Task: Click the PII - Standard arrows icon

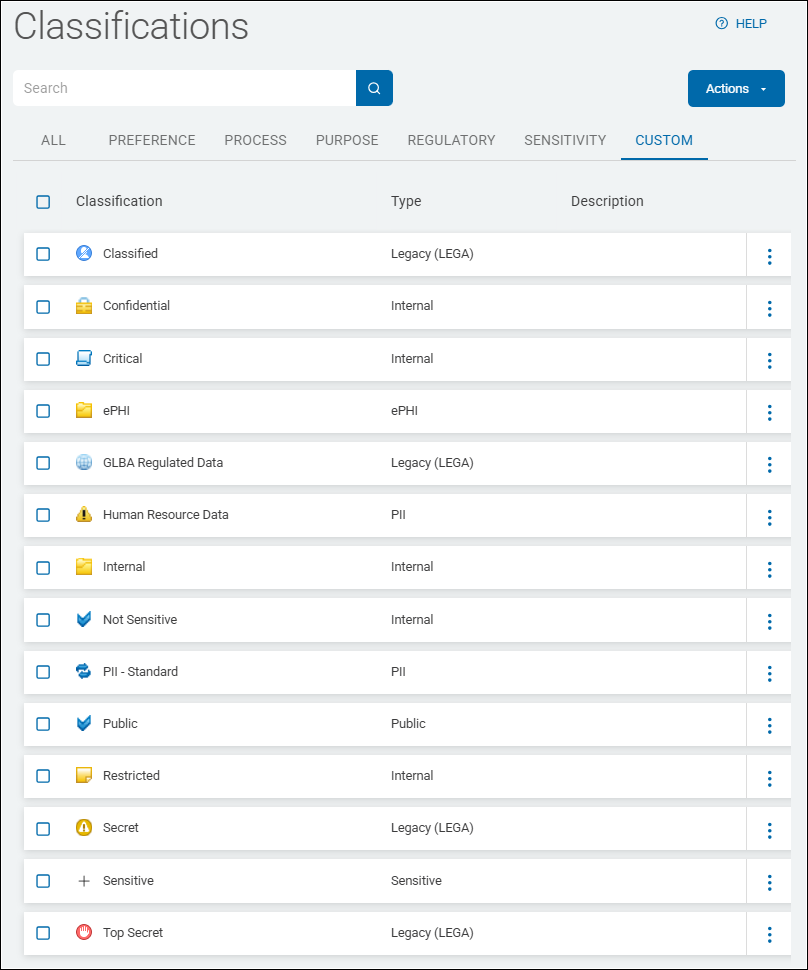Action: pyautogui.click(x=84, y=672)
